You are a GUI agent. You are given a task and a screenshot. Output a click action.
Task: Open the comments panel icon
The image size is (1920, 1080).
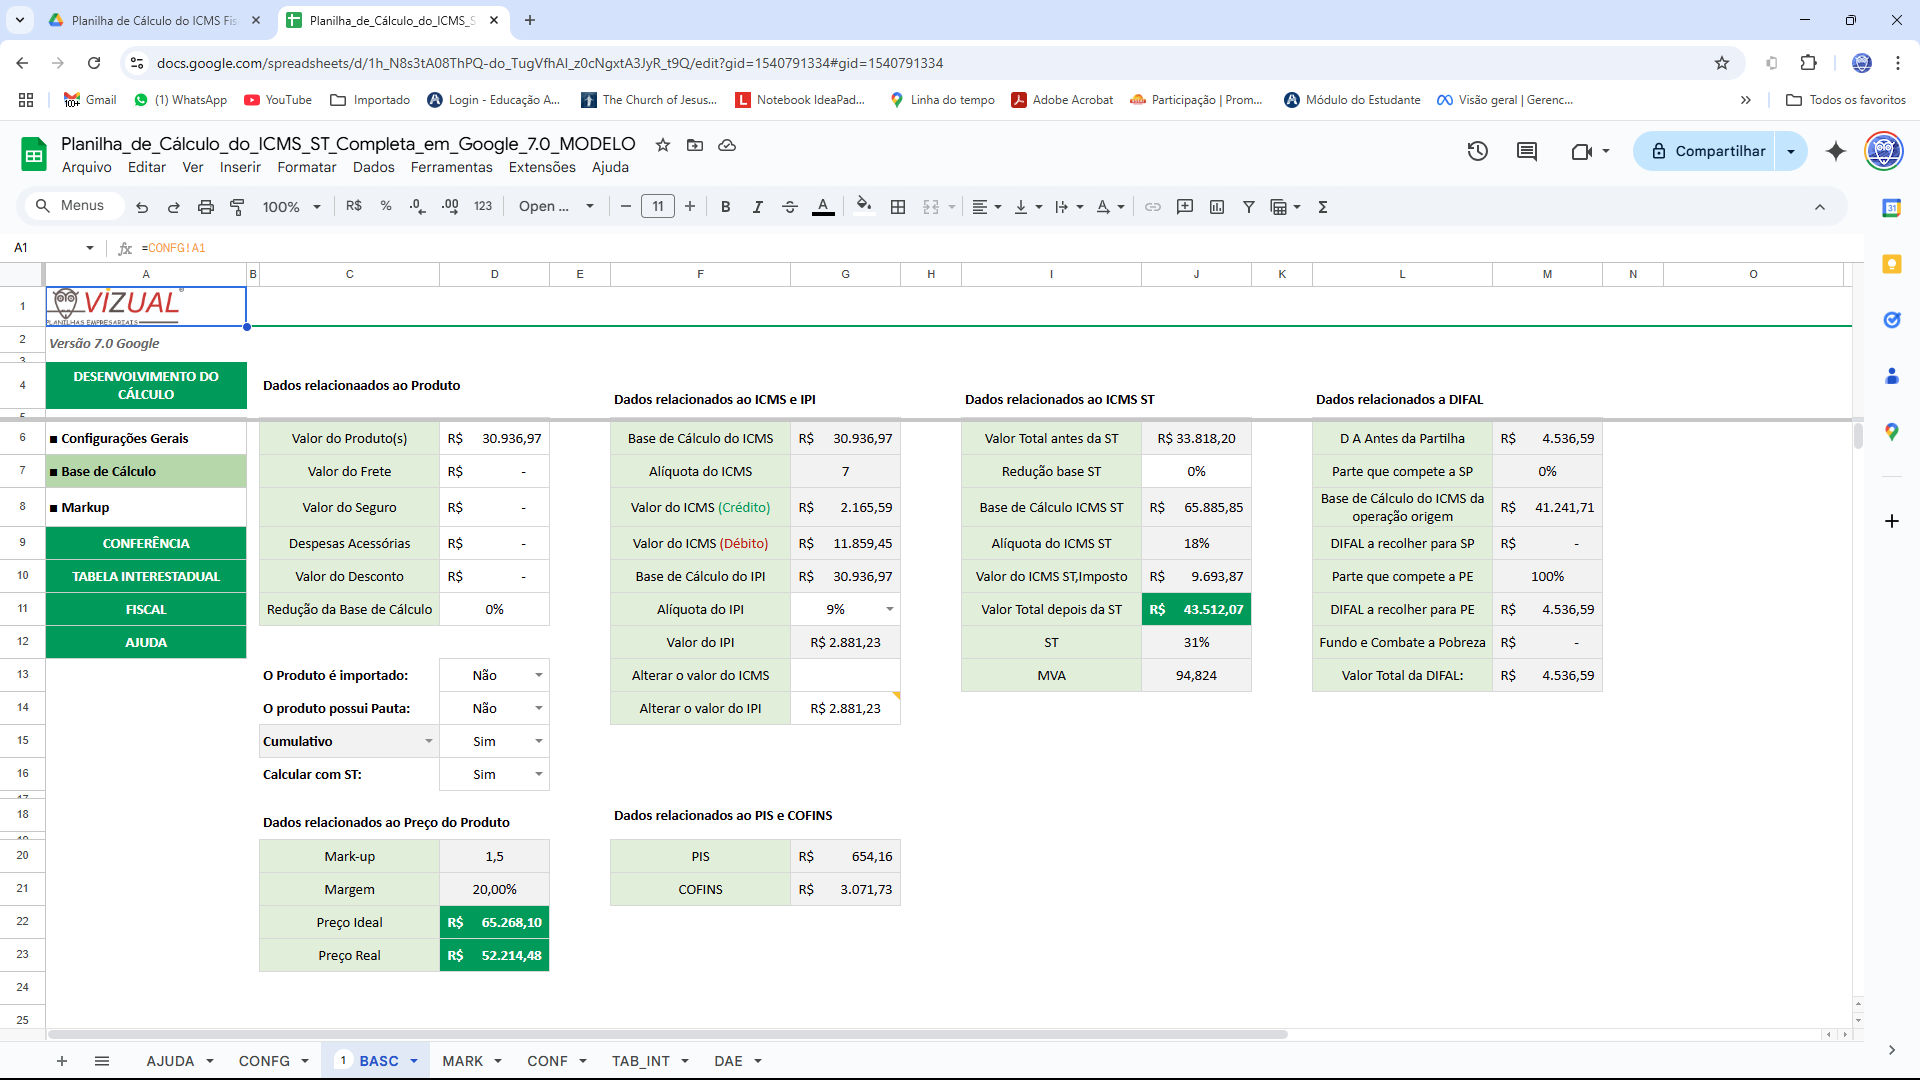click(1527, 151)
